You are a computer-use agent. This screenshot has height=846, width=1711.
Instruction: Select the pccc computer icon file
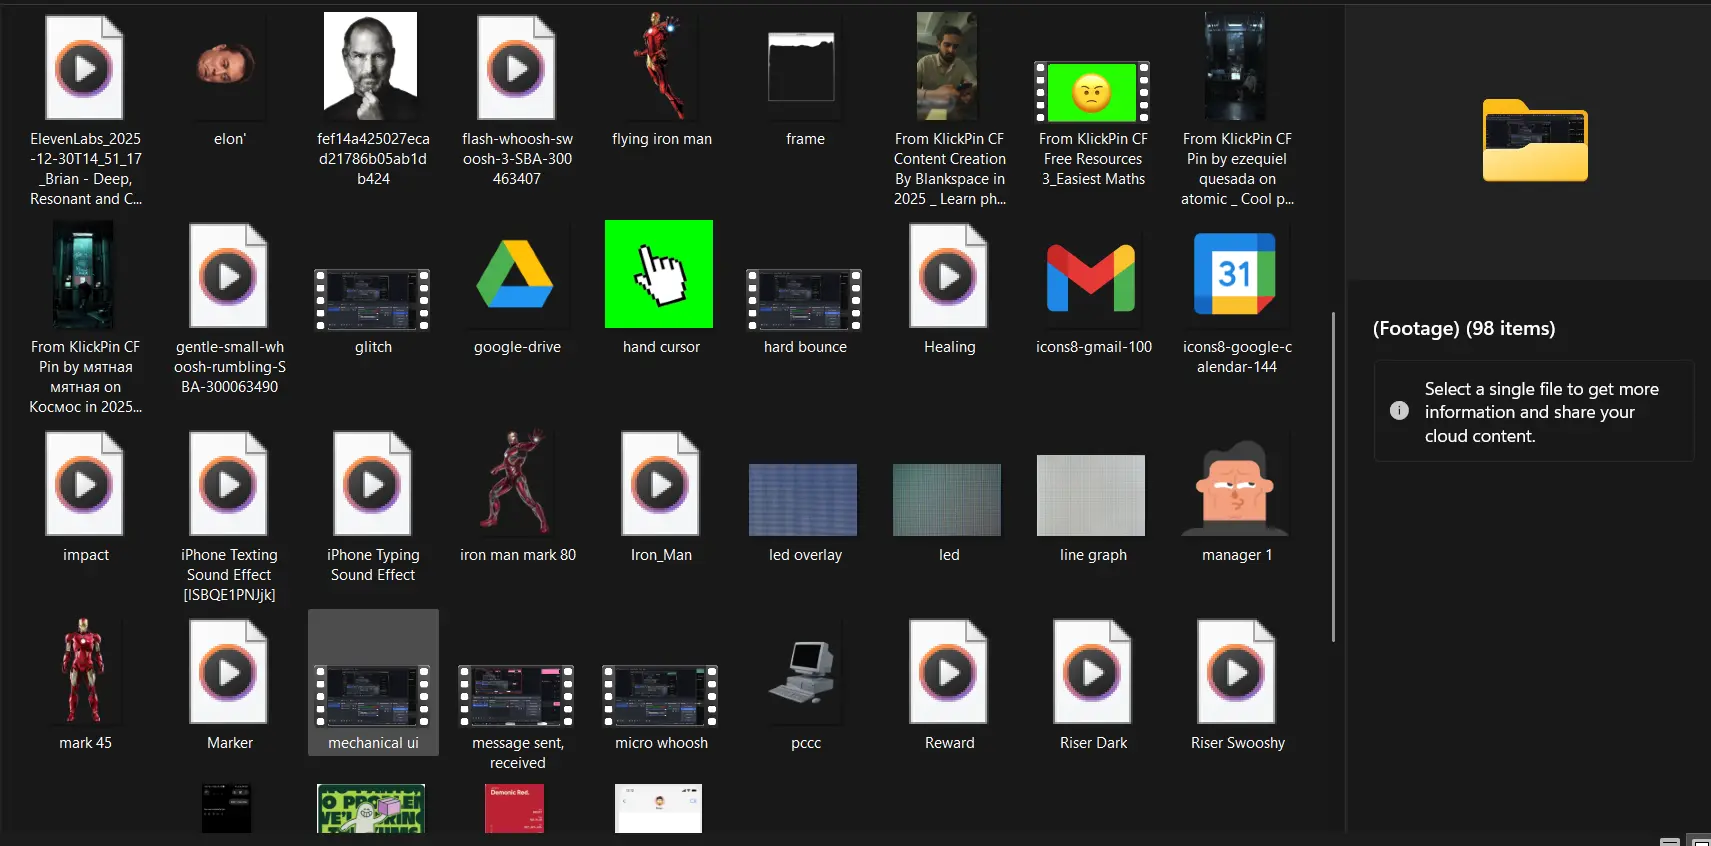[805, 672]
